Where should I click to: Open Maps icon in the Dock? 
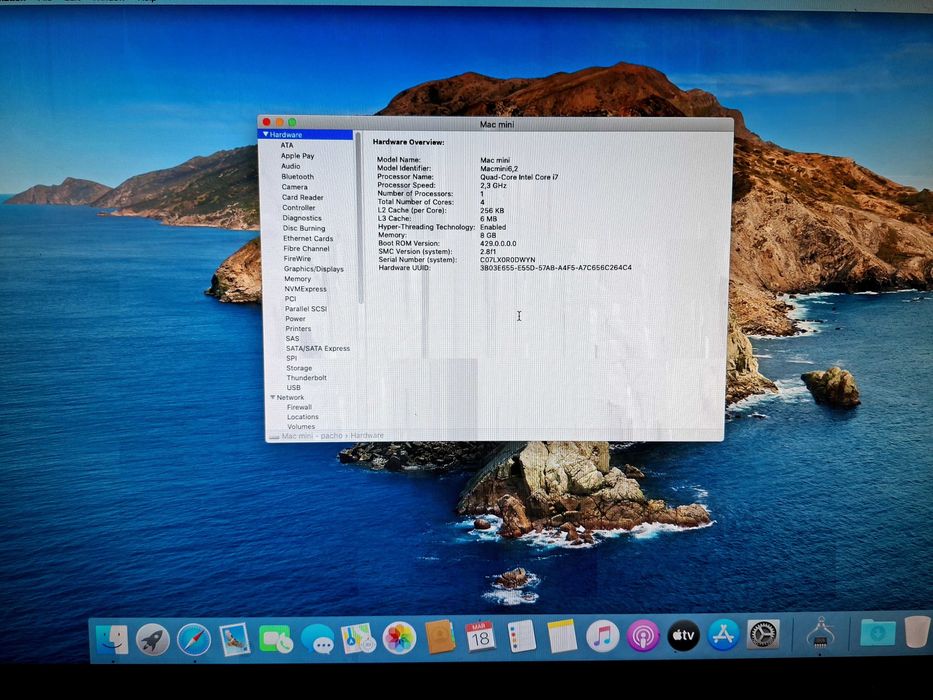click(358, 639)
